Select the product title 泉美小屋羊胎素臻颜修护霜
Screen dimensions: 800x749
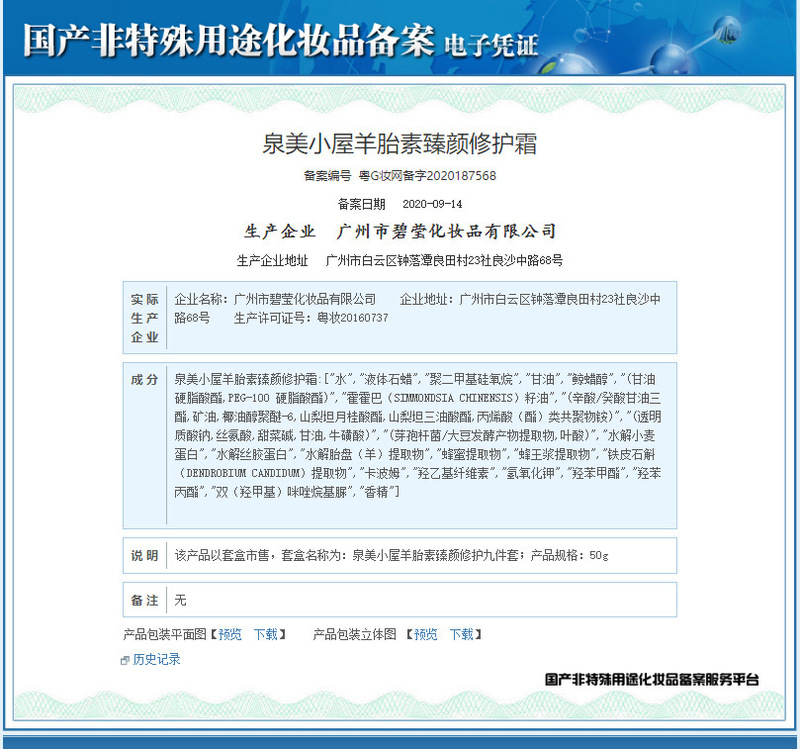(399, 144)
